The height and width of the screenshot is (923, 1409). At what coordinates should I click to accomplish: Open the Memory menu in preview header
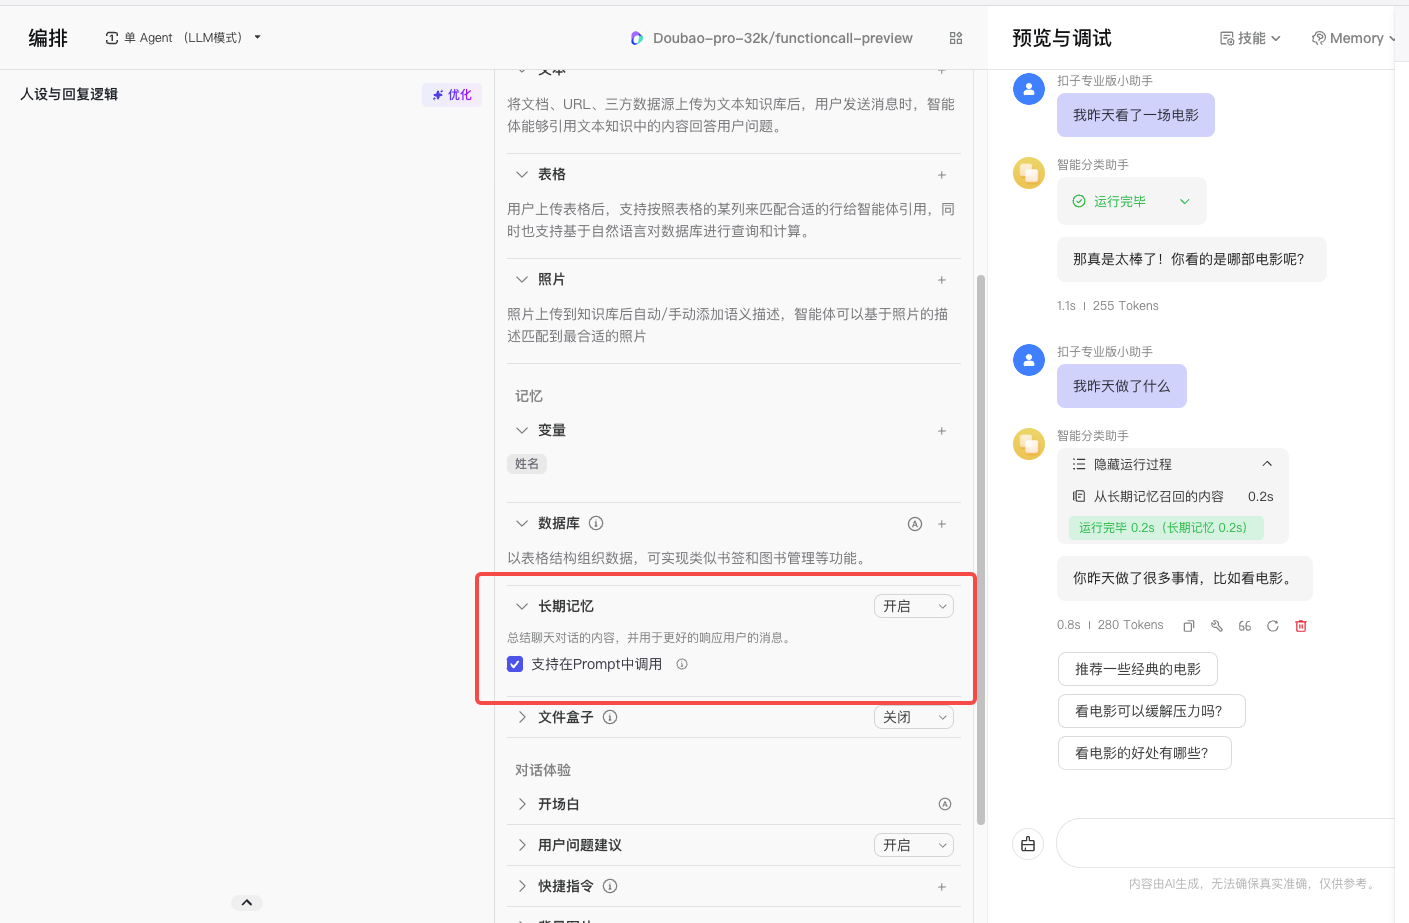click(1354, 38)
